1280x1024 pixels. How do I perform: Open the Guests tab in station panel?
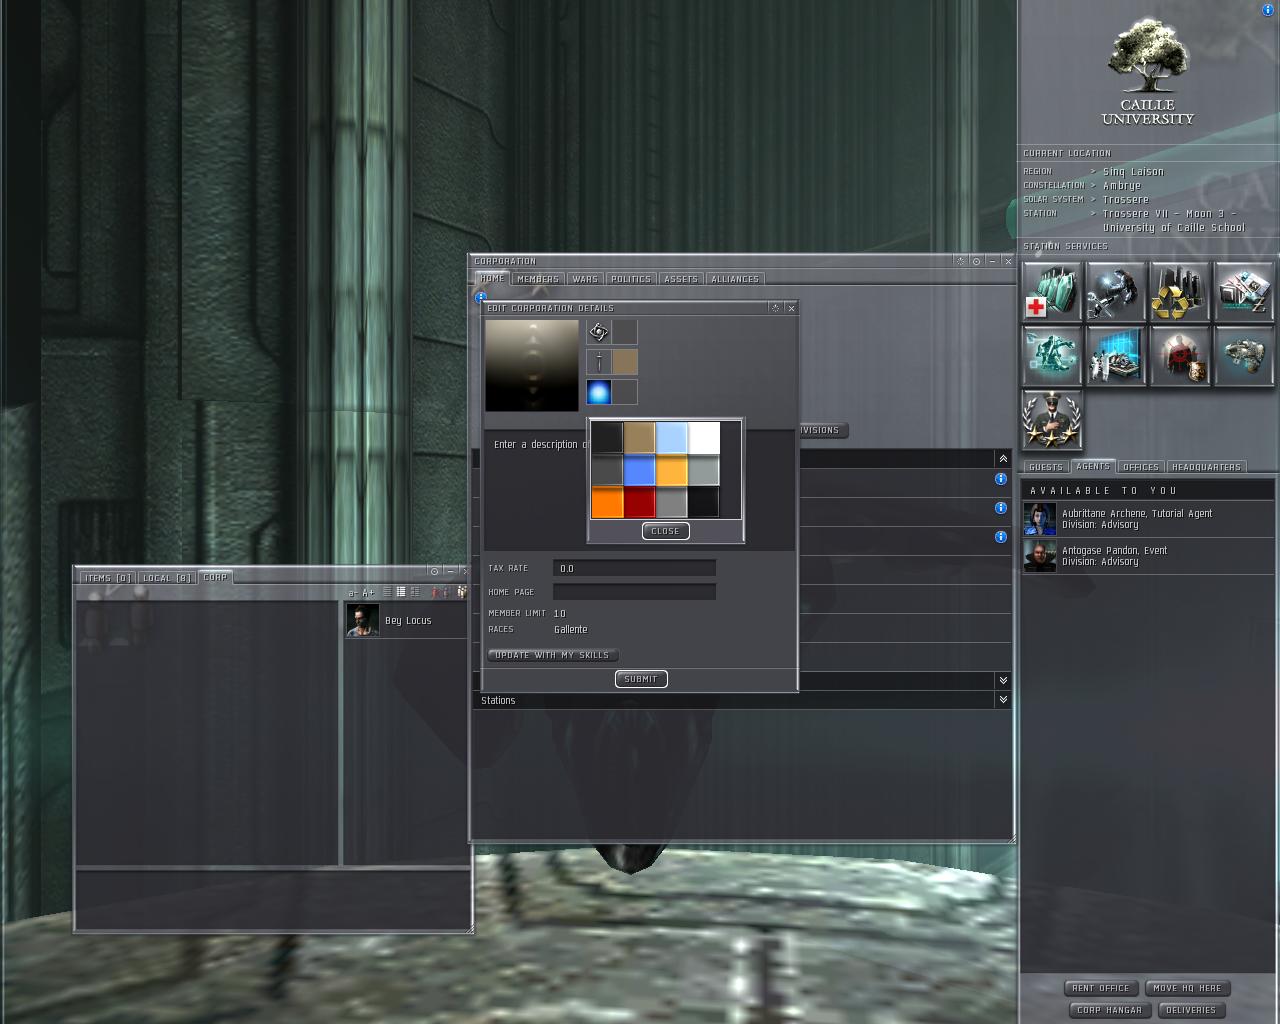[x=1046, y=467]
